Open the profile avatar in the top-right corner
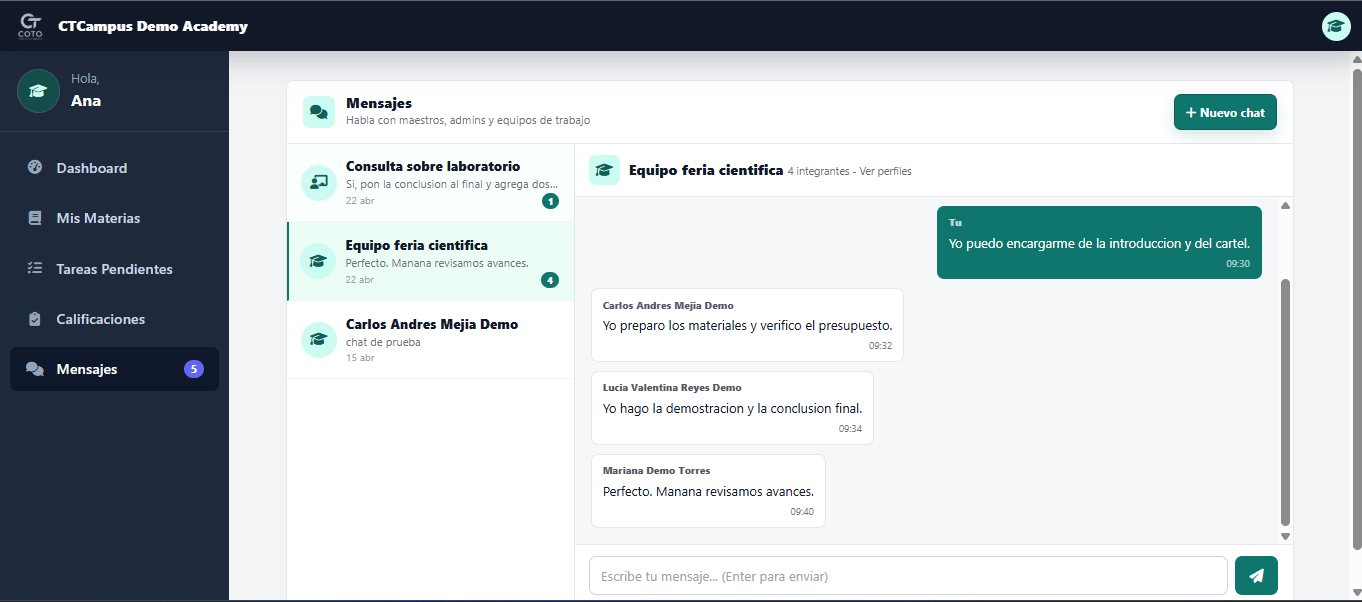Image resolution: width=1362 pixels, height=602 pixels. [x=1336, y=26]
